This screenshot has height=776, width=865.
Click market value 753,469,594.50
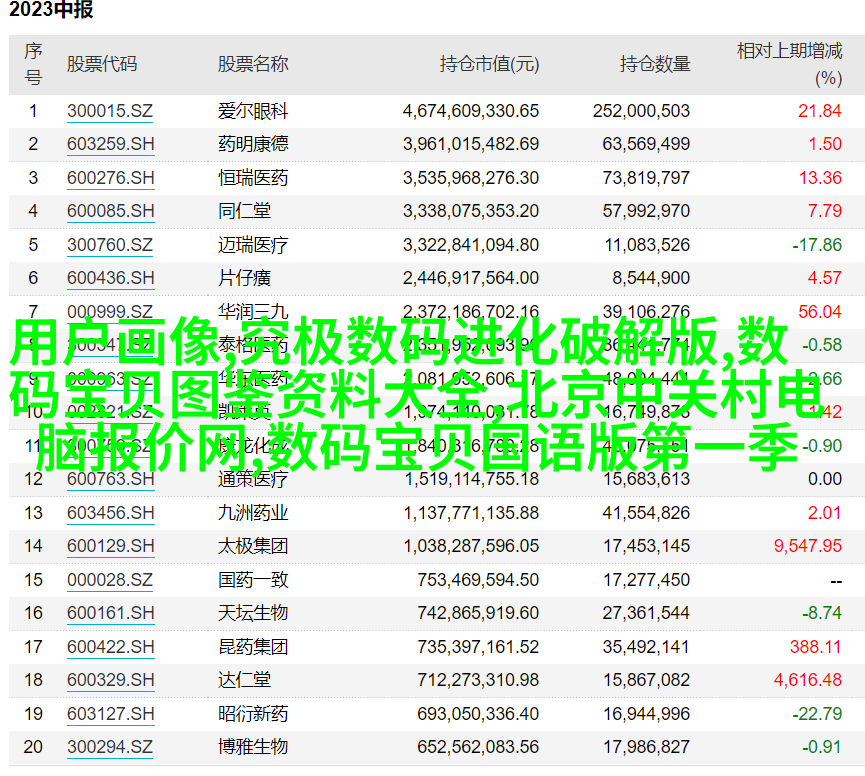point(478,580)
